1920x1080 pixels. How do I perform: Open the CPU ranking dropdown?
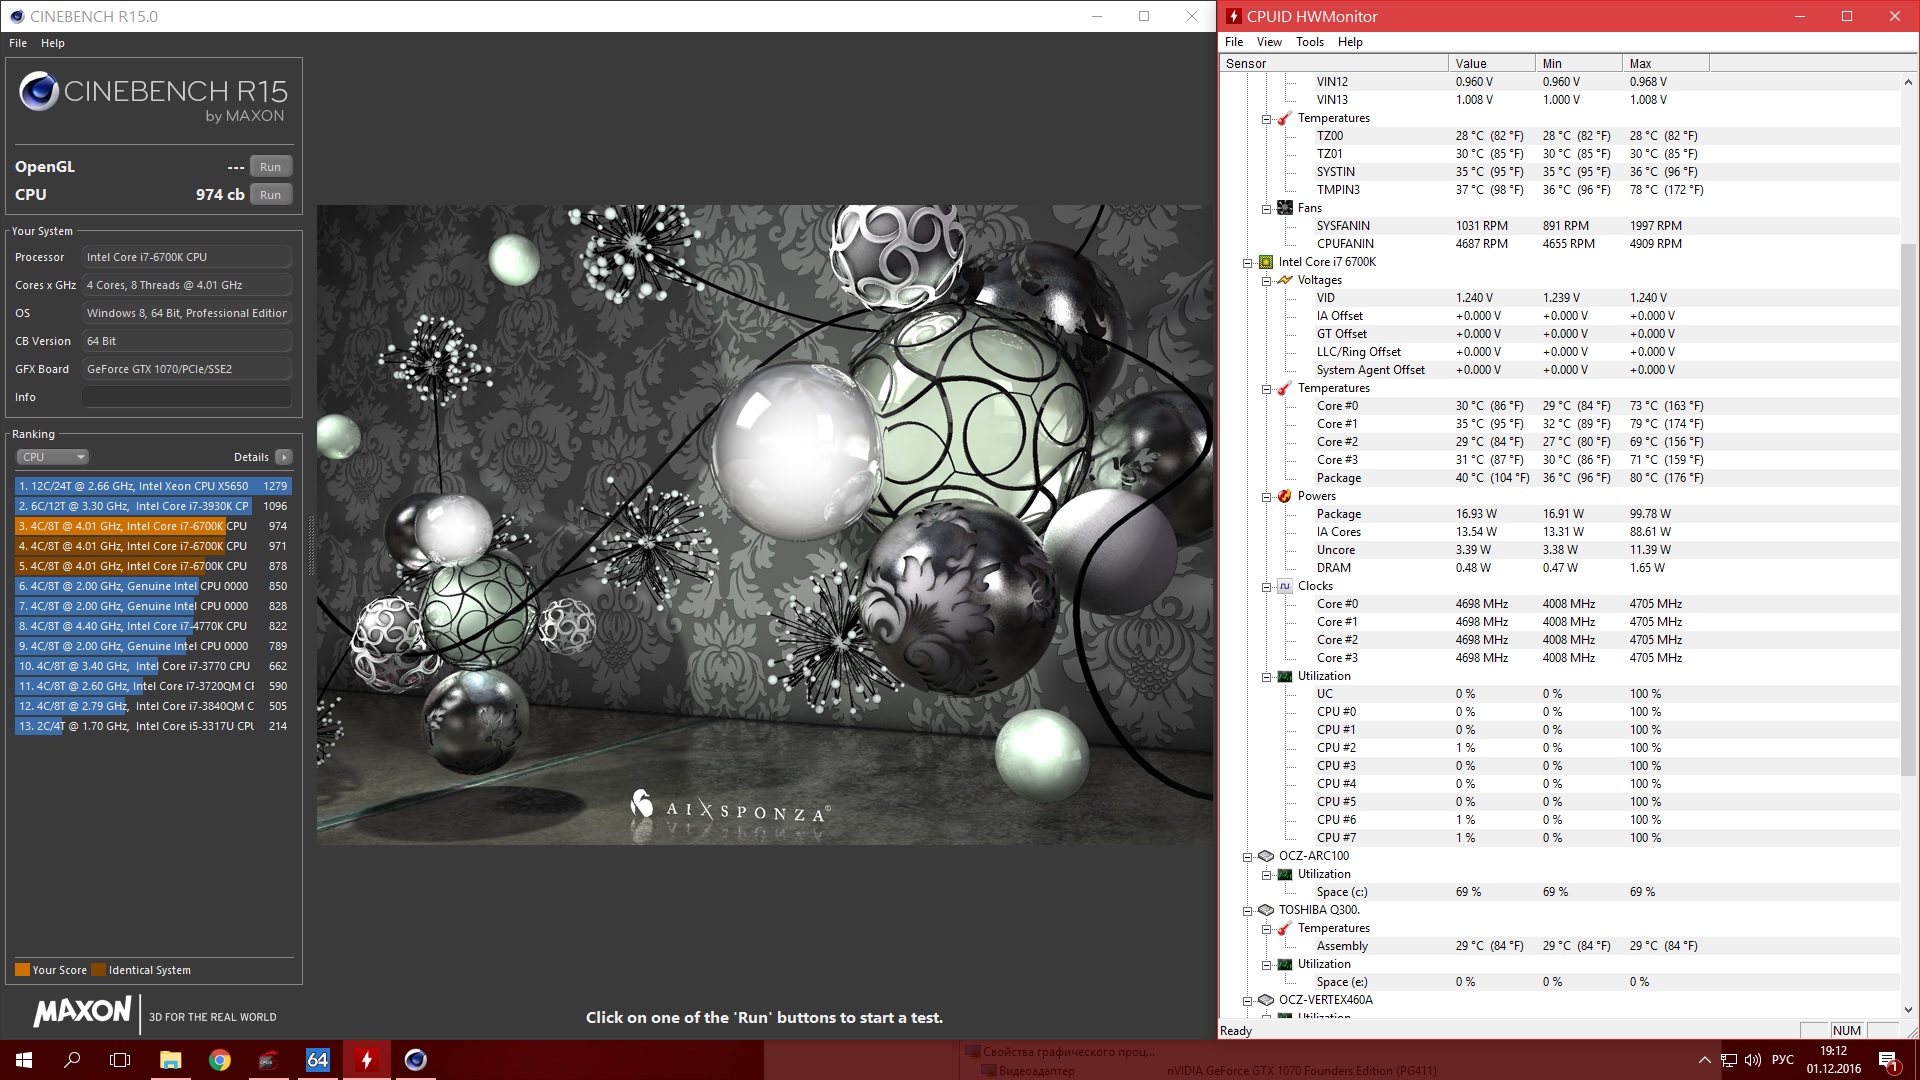coord(53,457)
